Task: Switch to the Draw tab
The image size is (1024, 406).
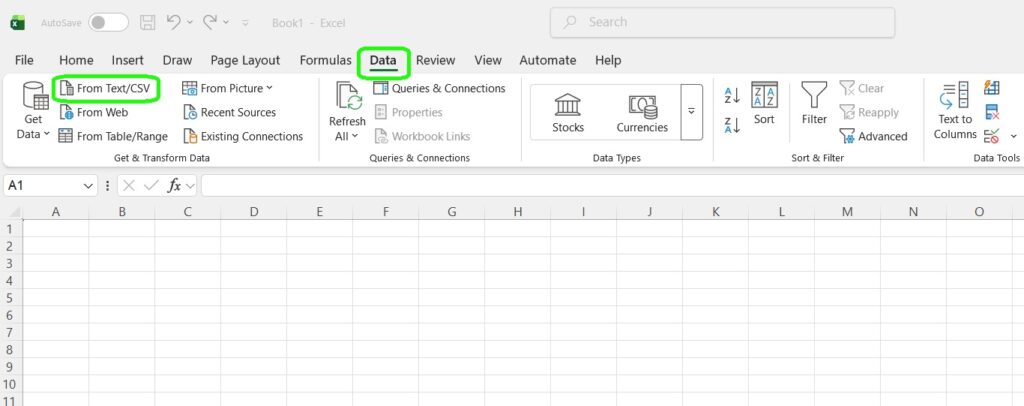Action: pos(177,60)
